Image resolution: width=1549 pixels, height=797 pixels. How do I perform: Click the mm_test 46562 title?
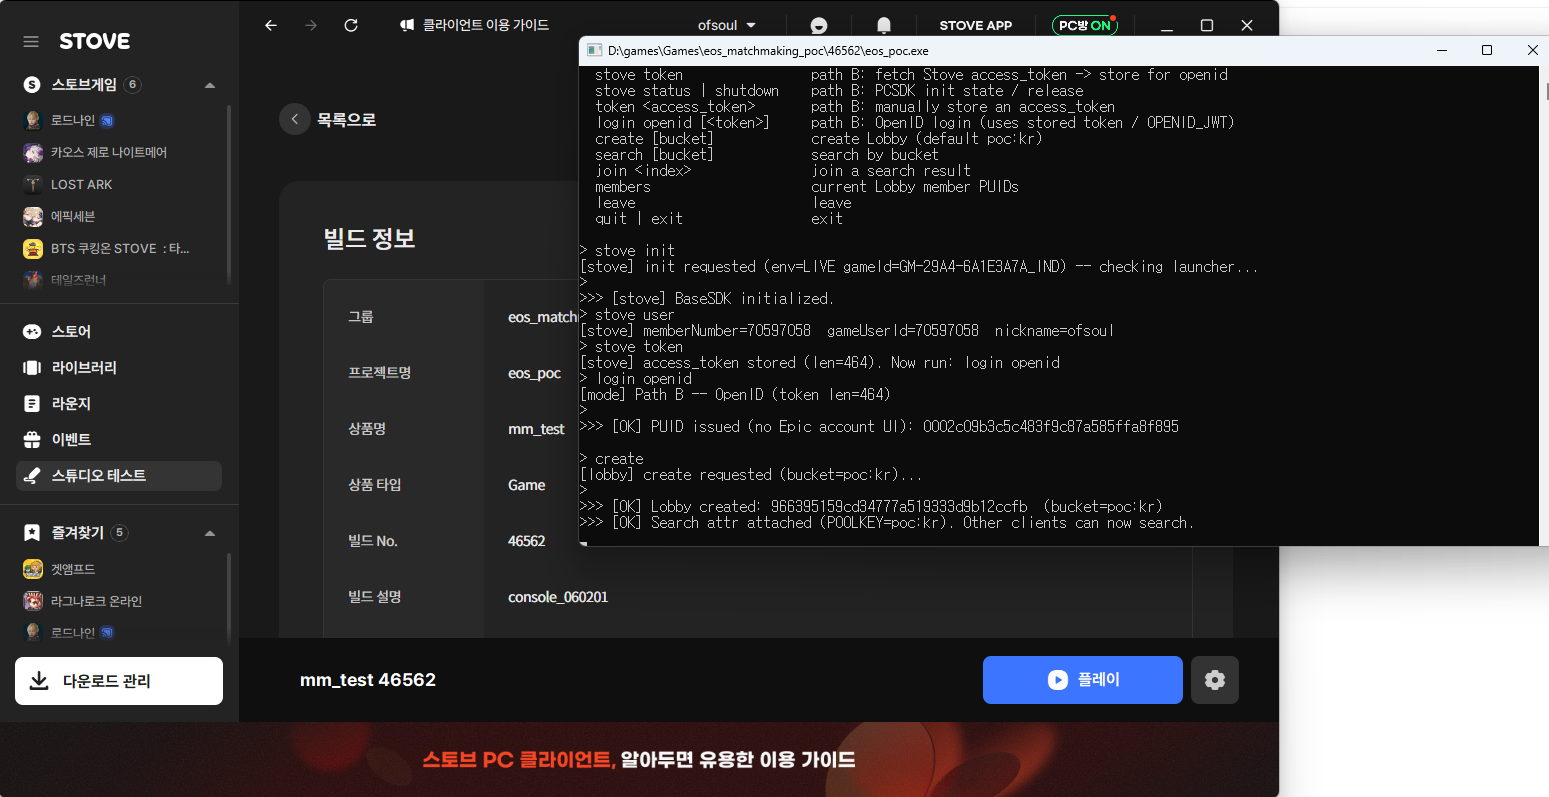(x=368, y=680)
